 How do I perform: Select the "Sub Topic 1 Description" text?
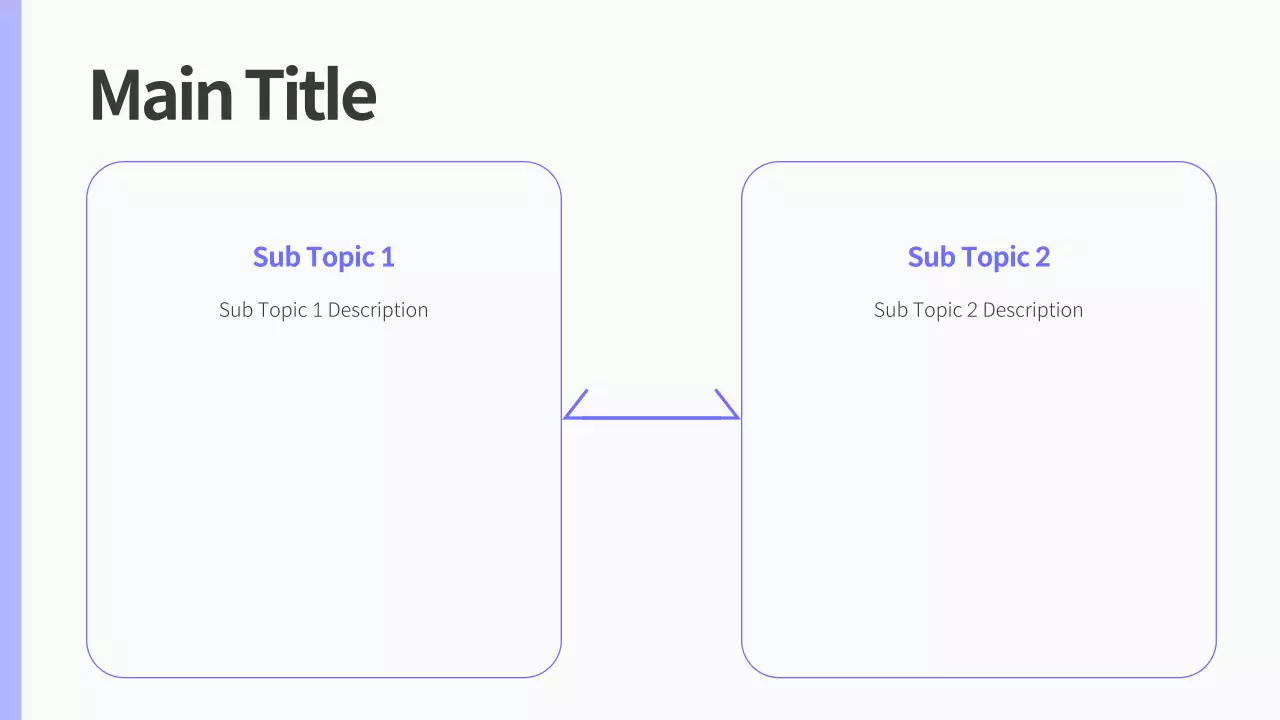323,310
